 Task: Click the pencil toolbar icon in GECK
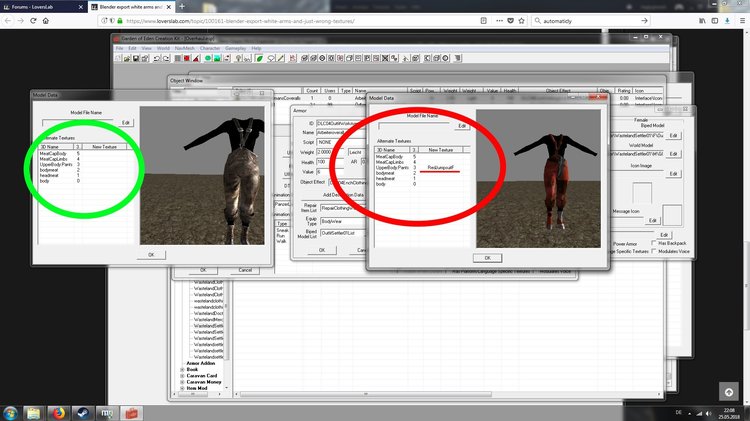[281, 58]
